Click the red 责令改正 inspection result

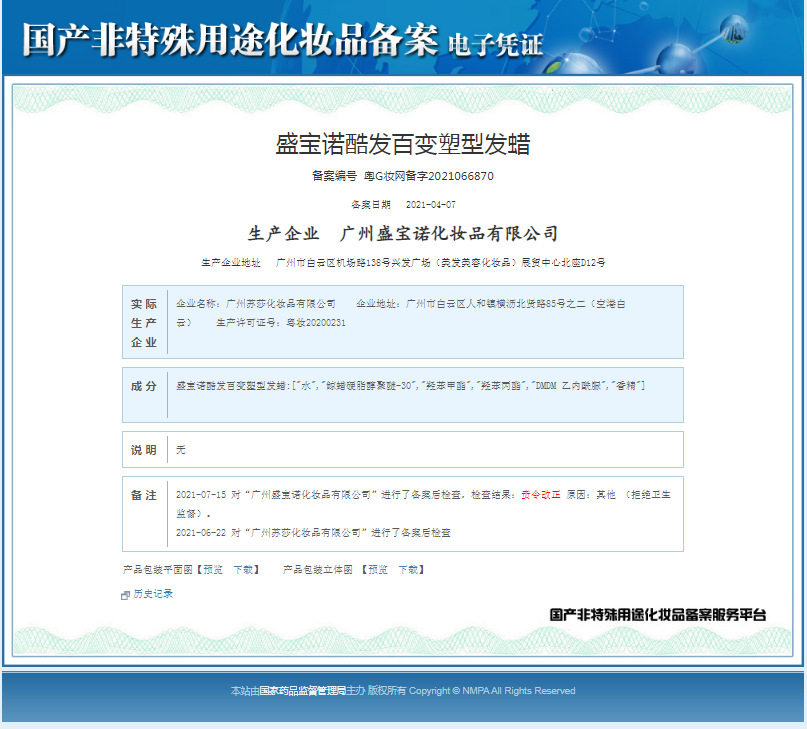coord(539,495)
